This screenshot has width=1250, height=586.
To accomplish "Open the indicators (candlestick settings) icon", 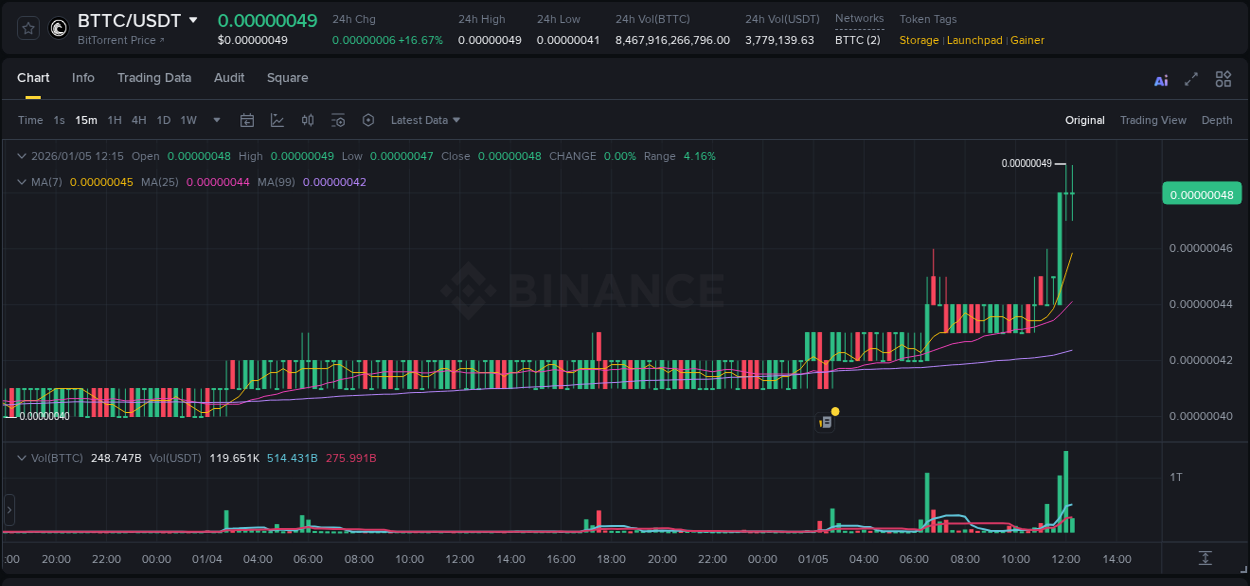I will 308,120.
